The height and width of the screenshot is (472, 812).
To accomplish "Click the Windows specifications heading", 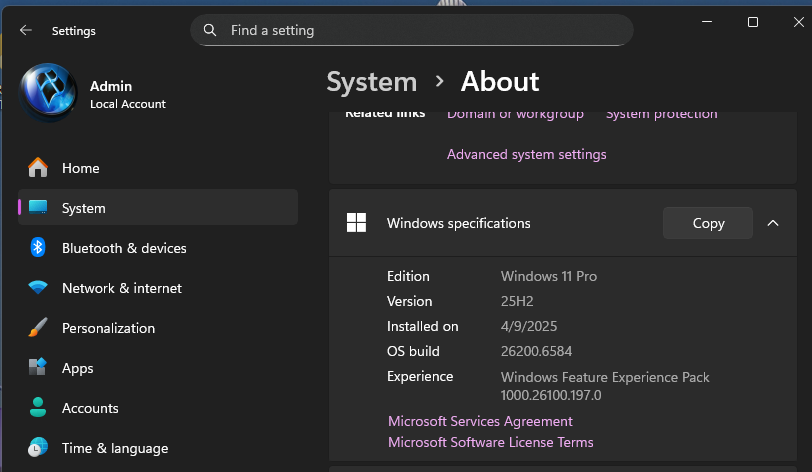I will click(458, 223).
